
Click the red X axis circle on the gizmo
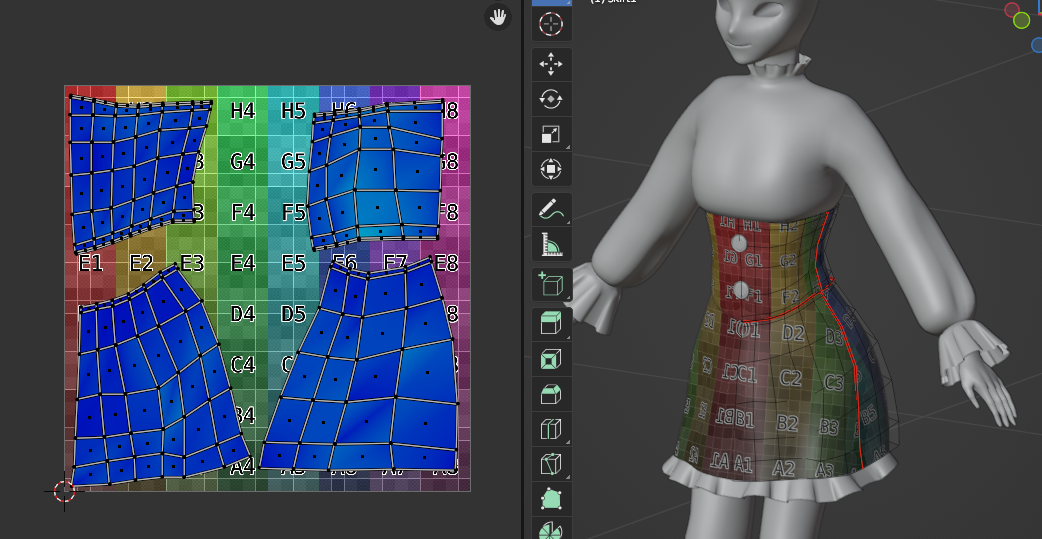tap(1012, 9)
